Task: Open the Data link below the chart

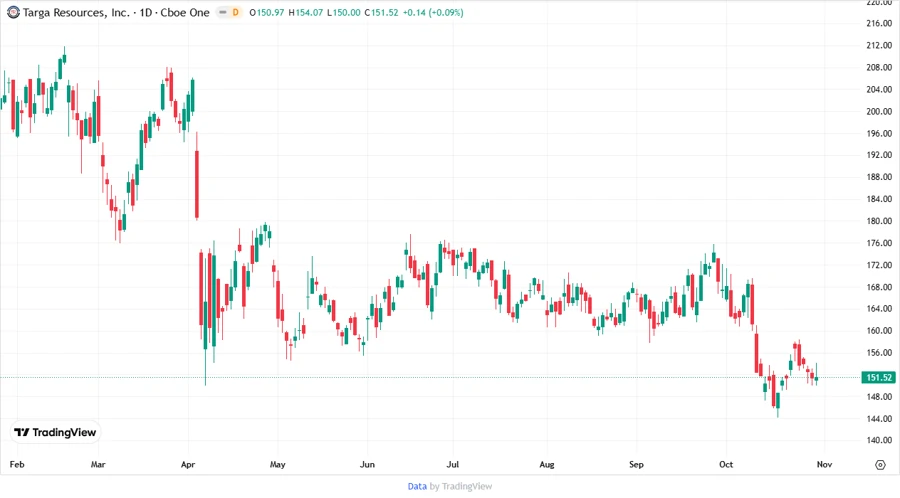Action: 417,487
